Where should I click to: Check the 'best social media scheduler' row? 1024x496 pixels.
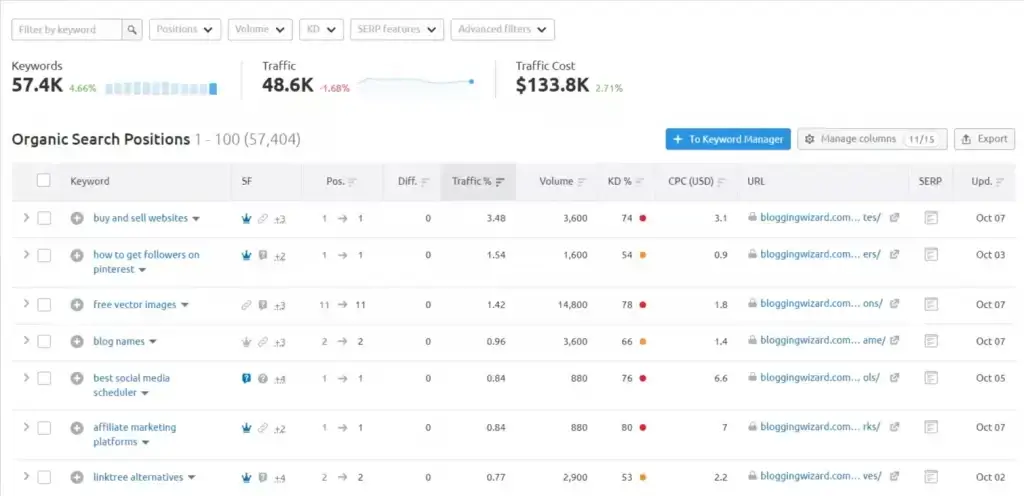click(44, 378)
